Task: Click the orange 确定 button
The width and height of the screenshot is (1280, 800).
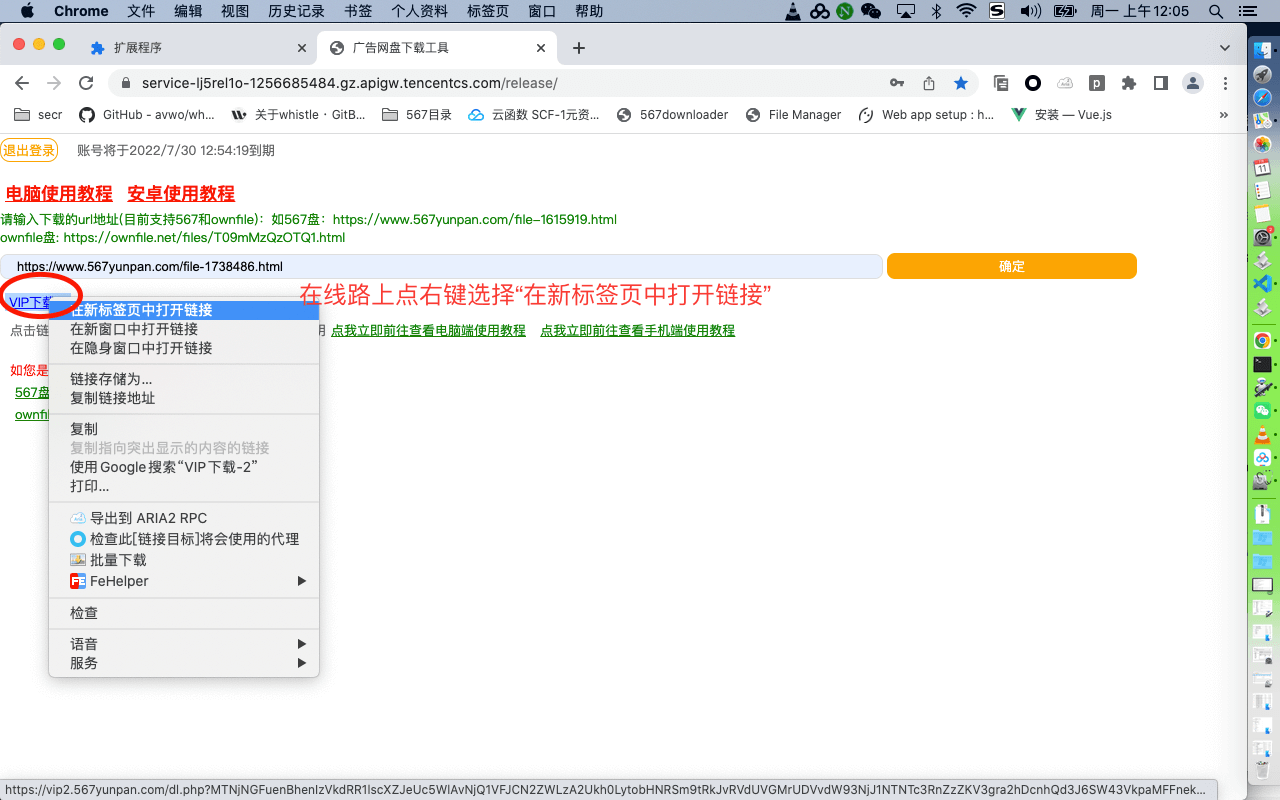Action: coord(1011,266)
